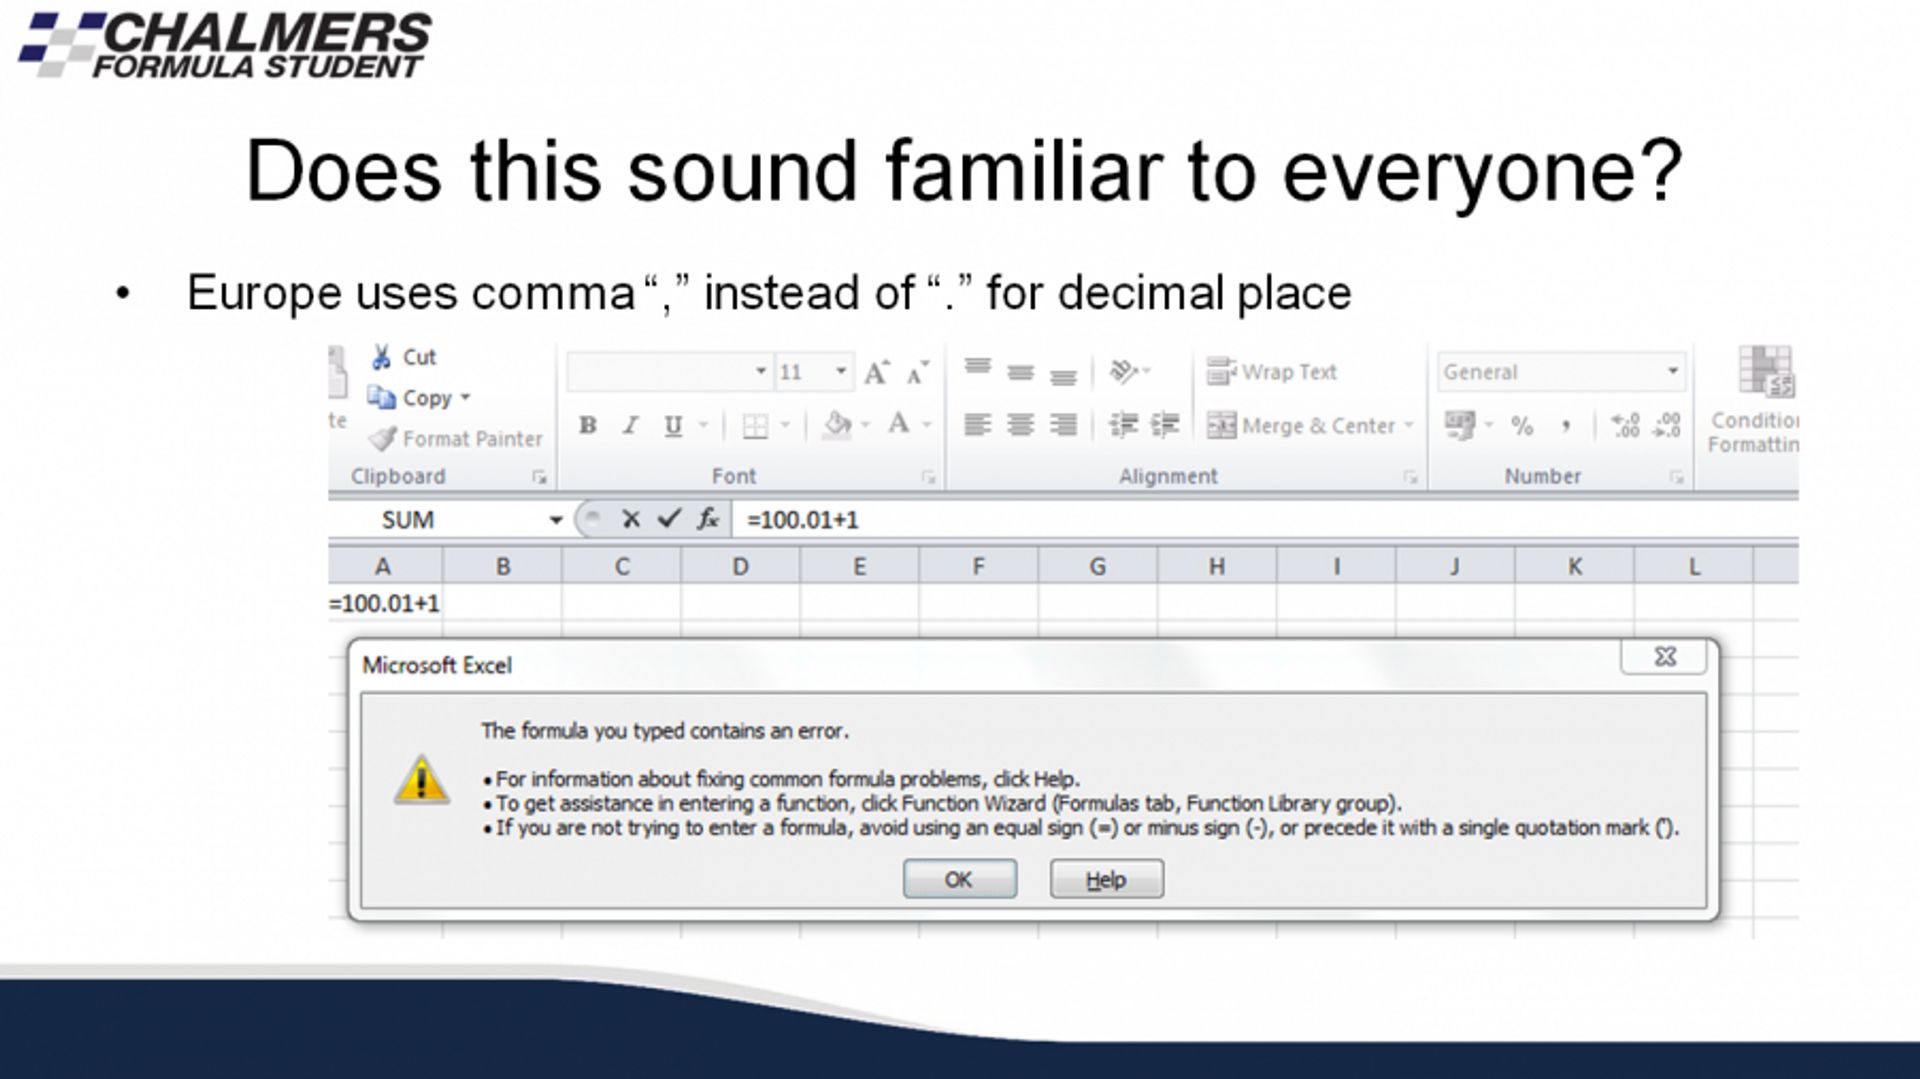Open the Clipboard dialog launcher
The image size is (1920, 1079).
click(539, 478)
